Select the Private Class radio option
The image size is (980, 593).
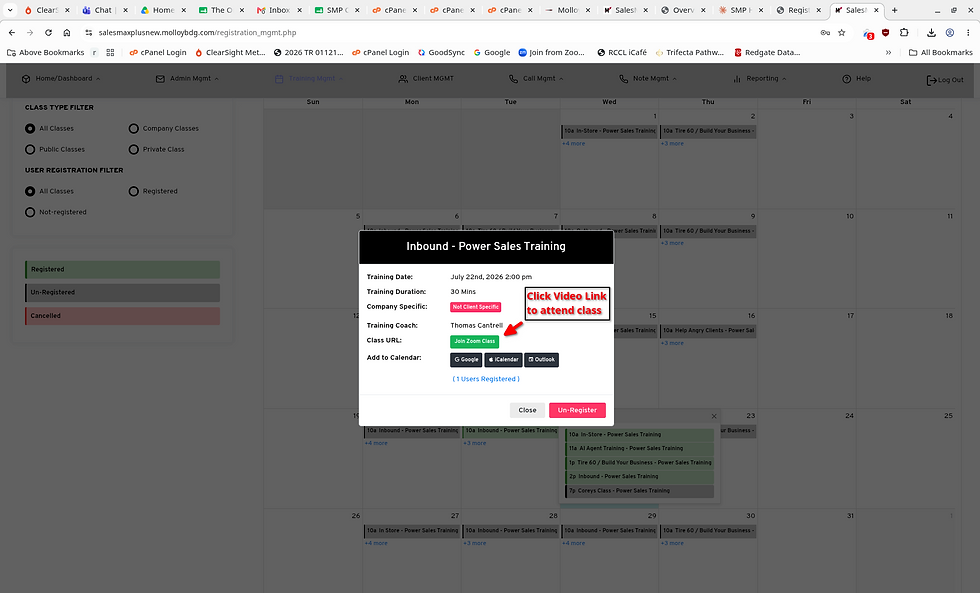click(x=133, y=149)
